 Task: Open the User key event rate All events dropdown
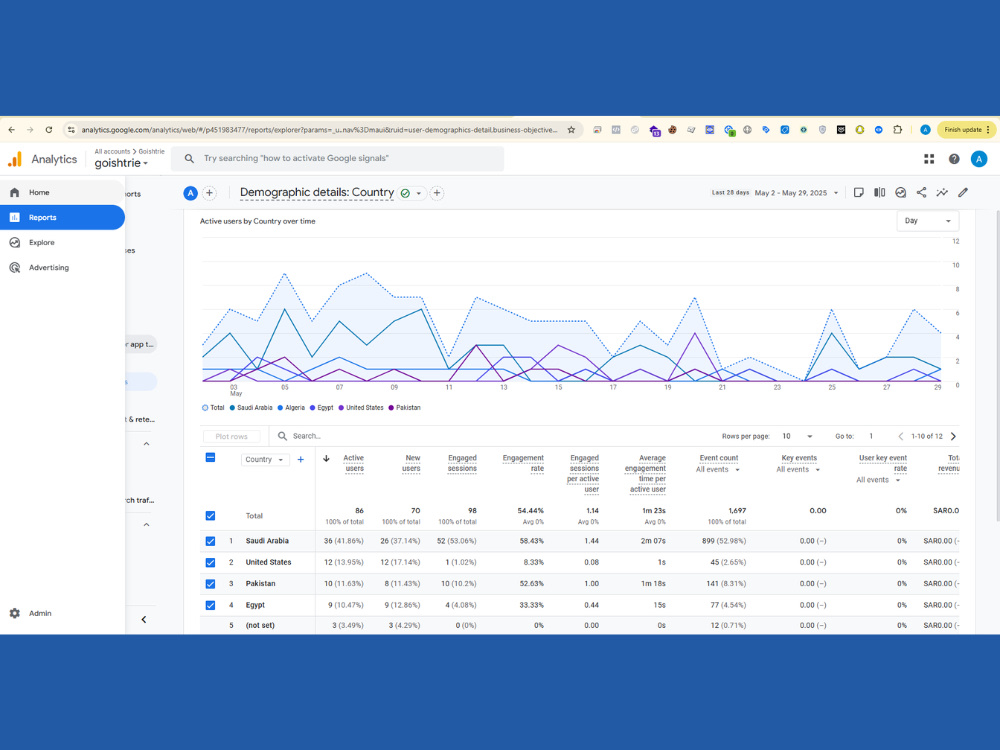click(878, 480)
